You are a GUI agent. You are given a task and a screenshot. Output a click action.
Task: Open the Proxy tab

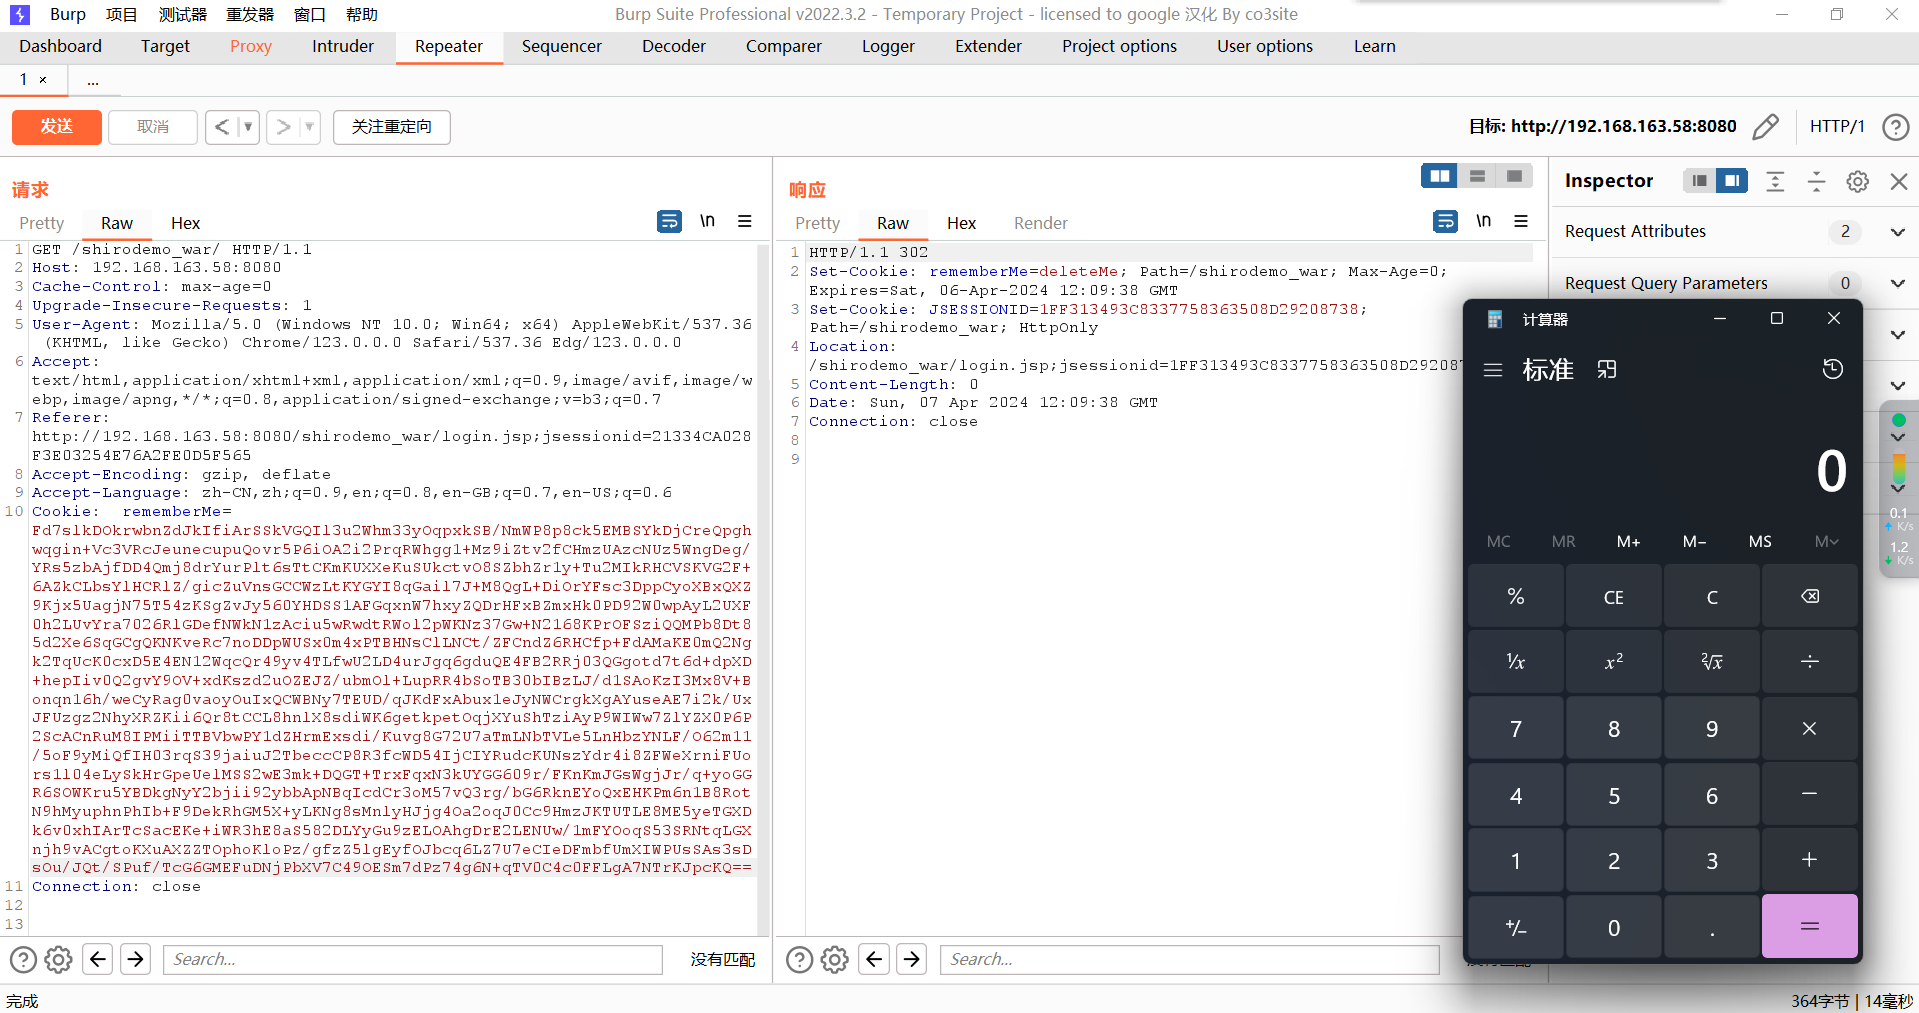251,46
